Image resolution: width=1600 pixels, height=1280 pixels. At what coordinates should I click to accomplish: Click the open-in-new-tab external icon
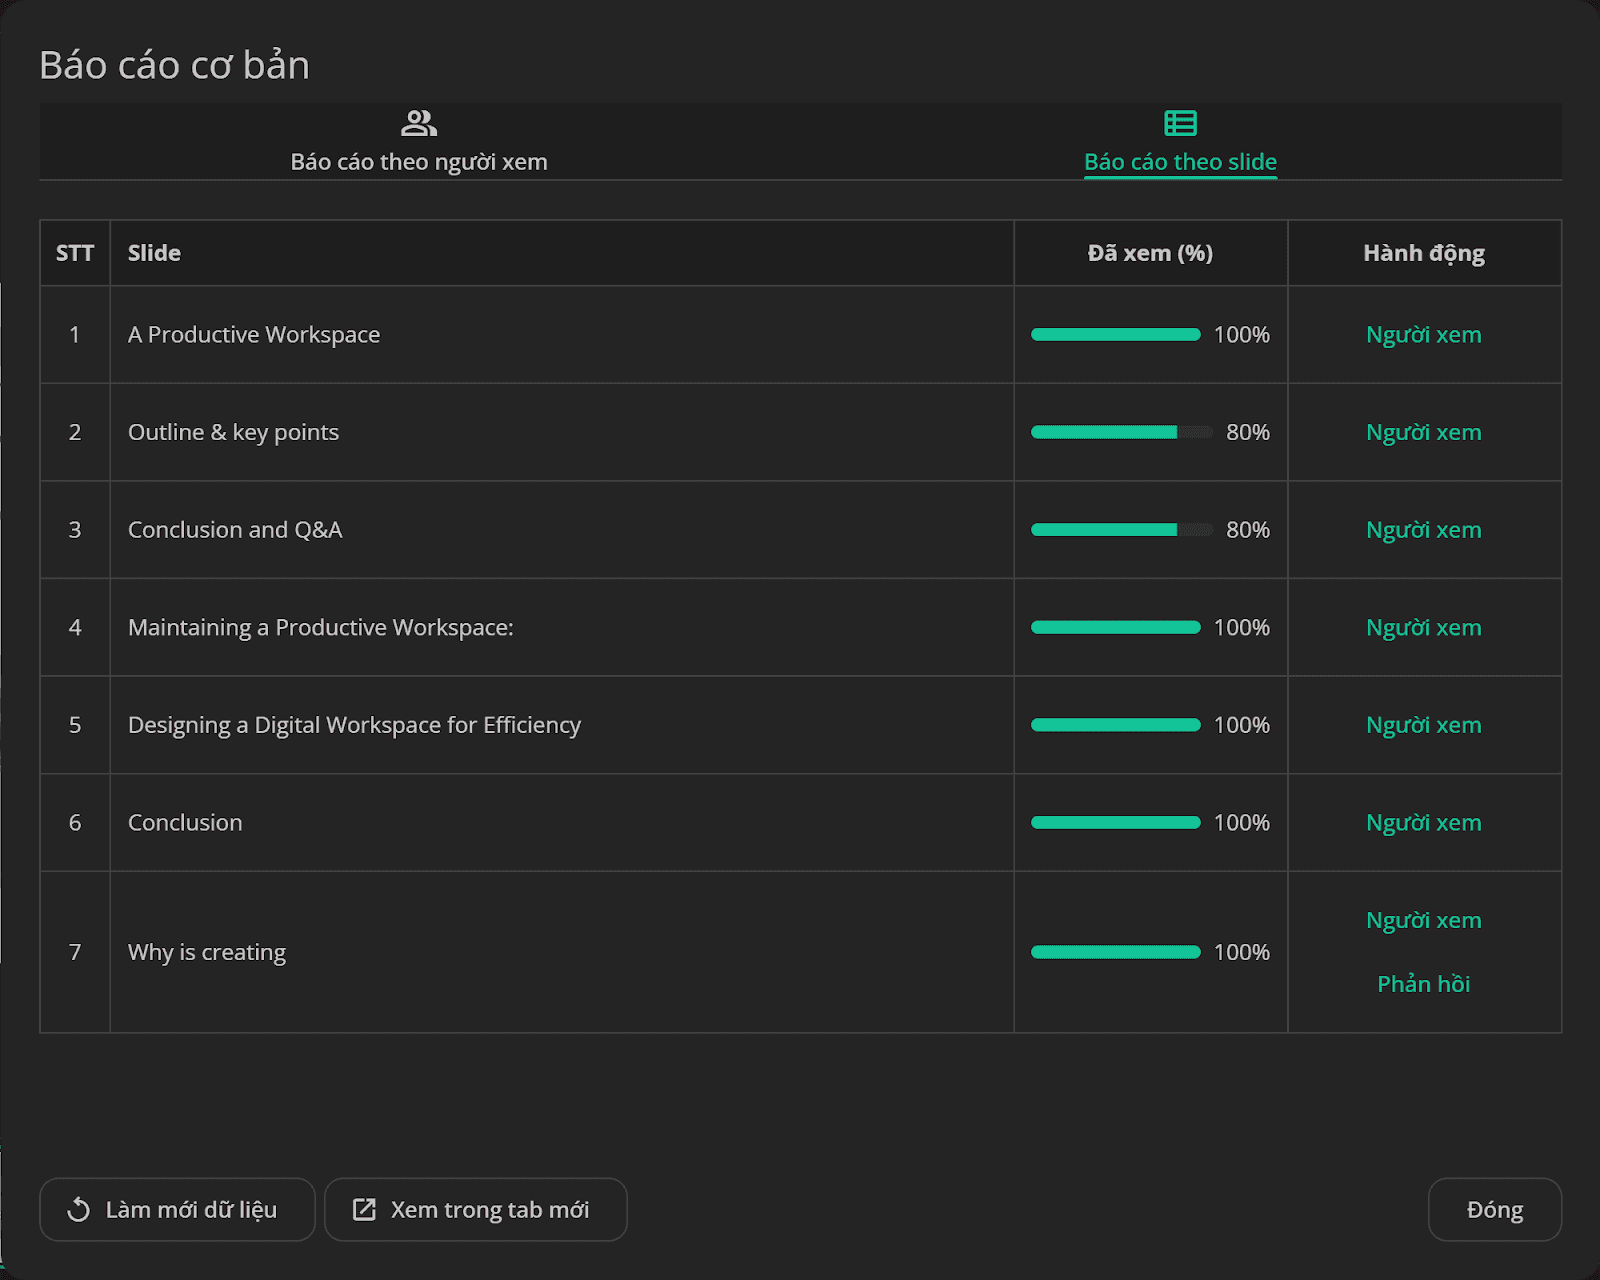click(364, 1210)
